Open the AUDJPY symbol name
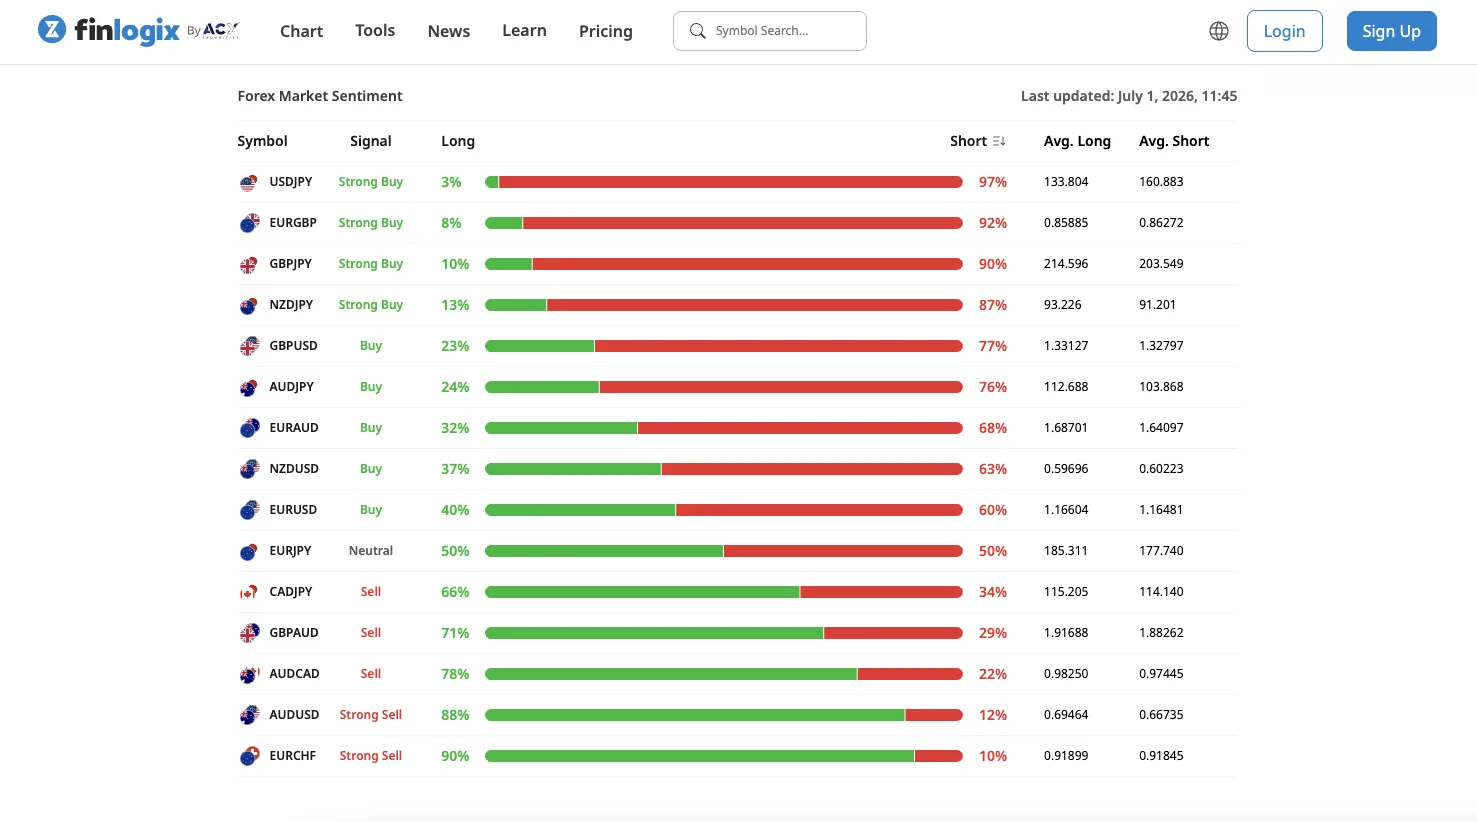Screen dimensions: 1477x822 point(292,387)
